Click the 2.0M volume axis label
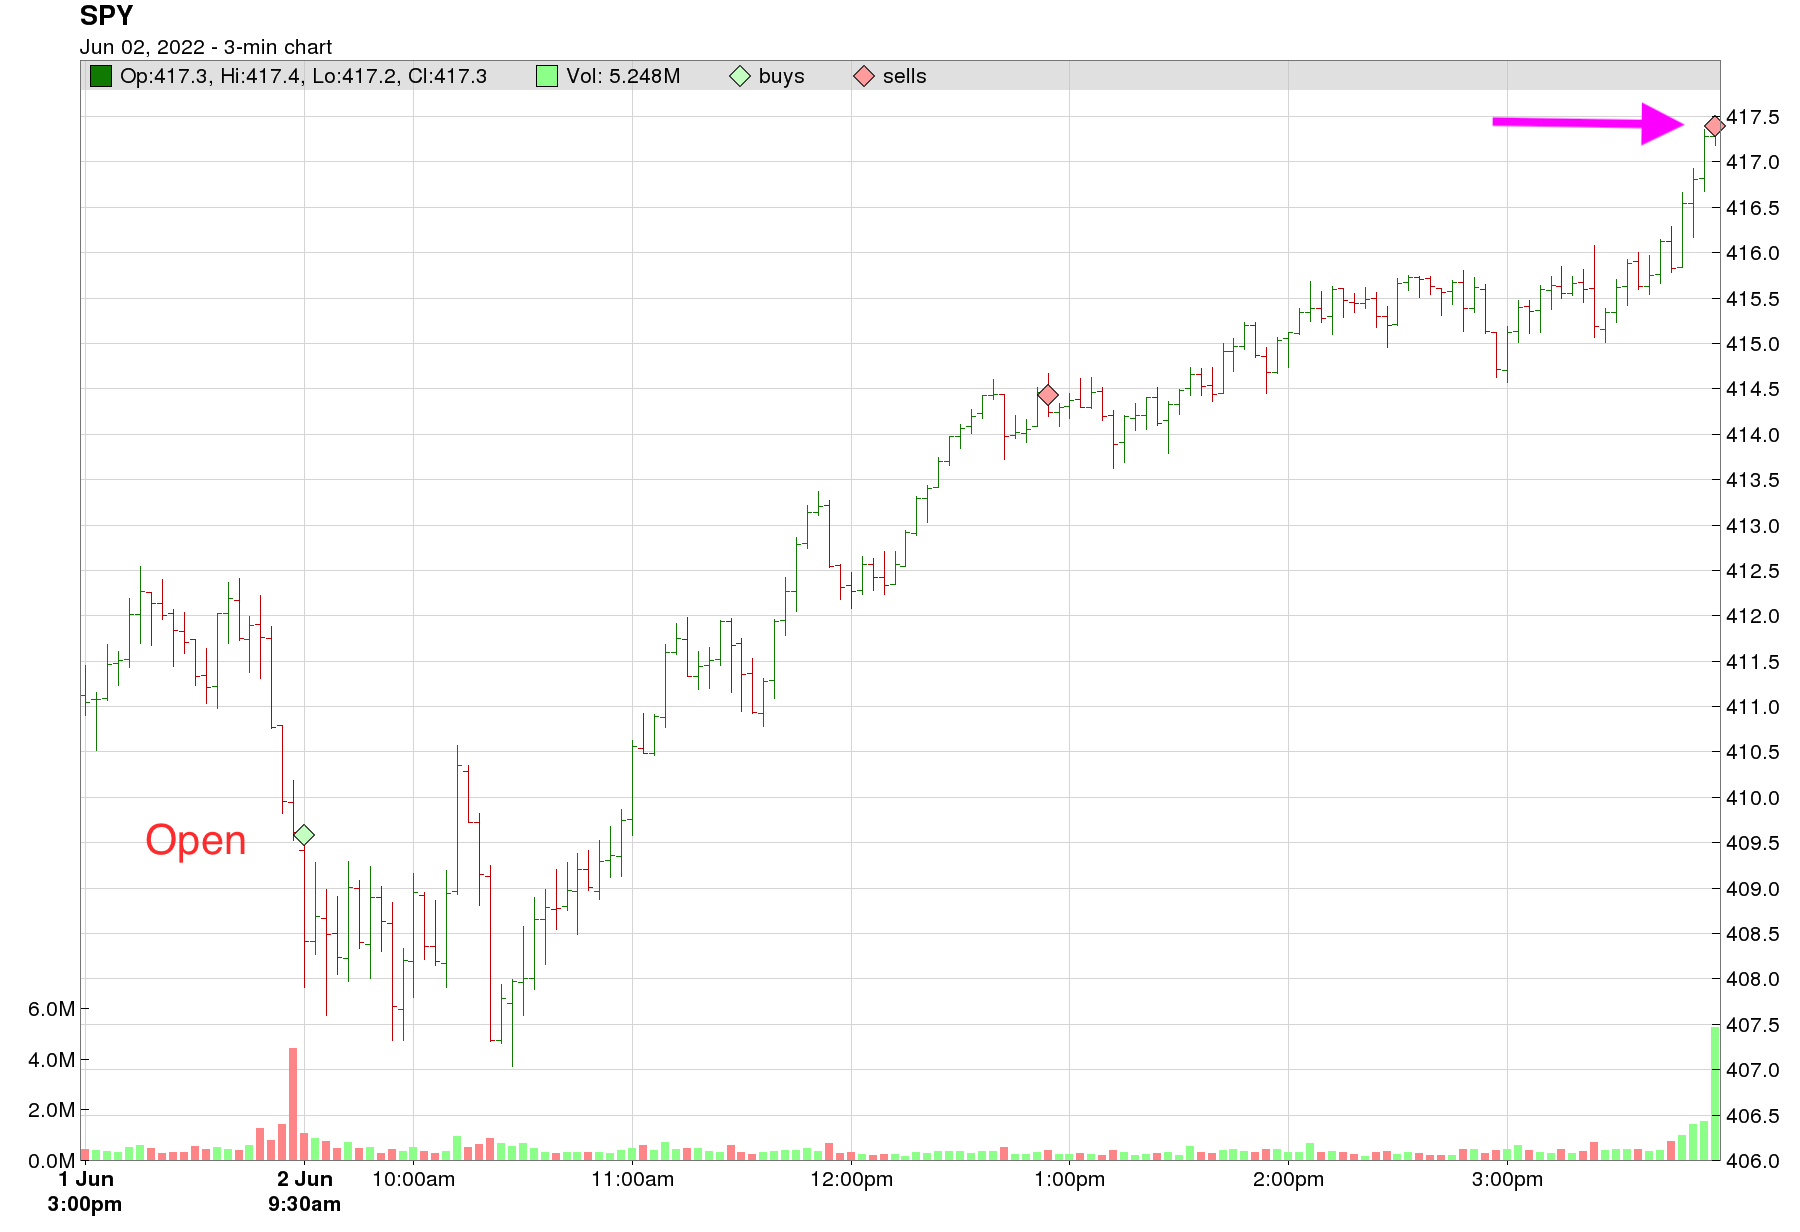This screenshot has height=1232, width=1800. point(51,1110)
